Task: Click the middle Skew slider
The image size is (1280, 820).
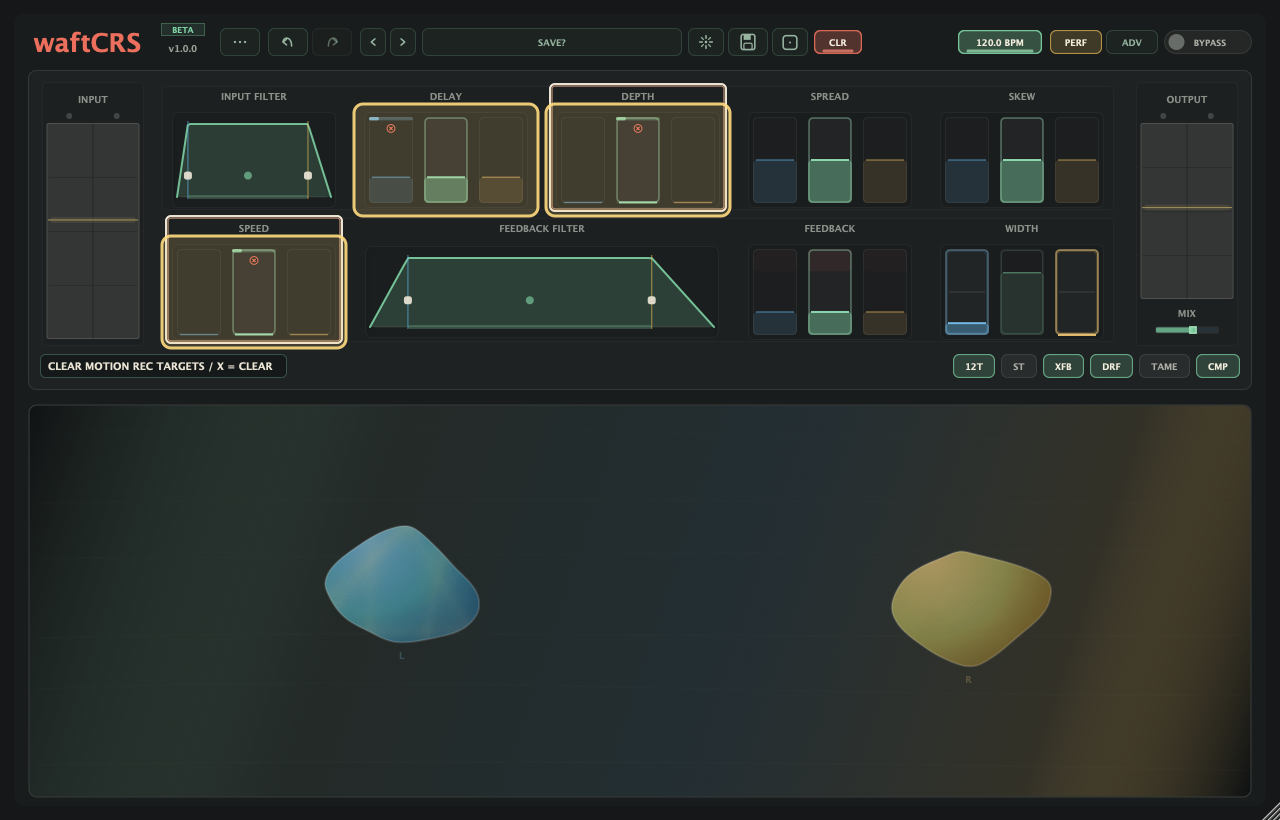Action: click(1022, 160)
